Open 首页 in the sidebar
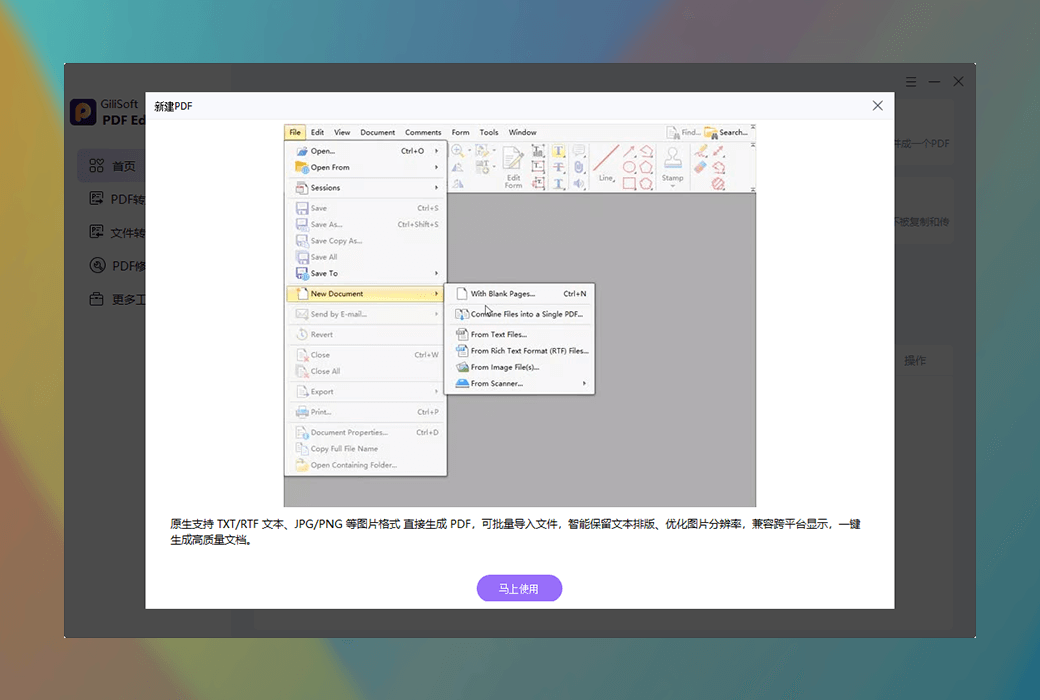The image size is (1040, 700). click(112, 166)
